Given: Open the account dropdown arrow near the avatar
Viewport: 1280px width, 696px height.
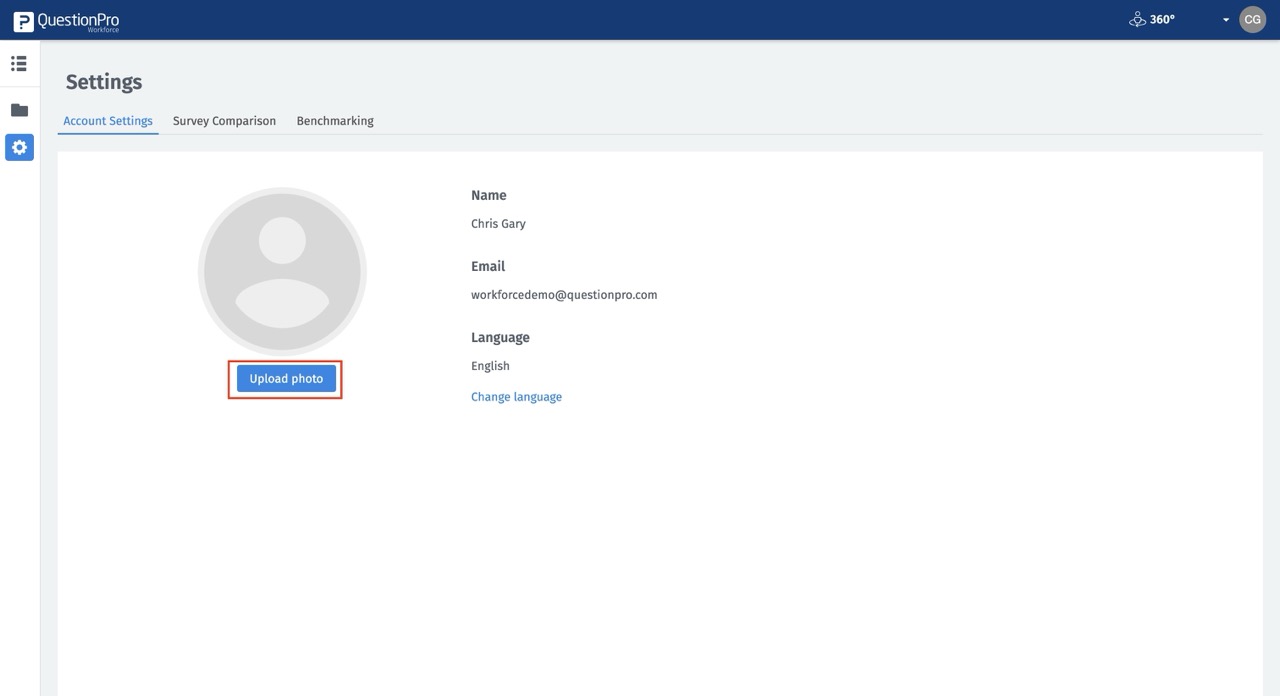Looking at the screenshot, I should tap(1226, 19).
